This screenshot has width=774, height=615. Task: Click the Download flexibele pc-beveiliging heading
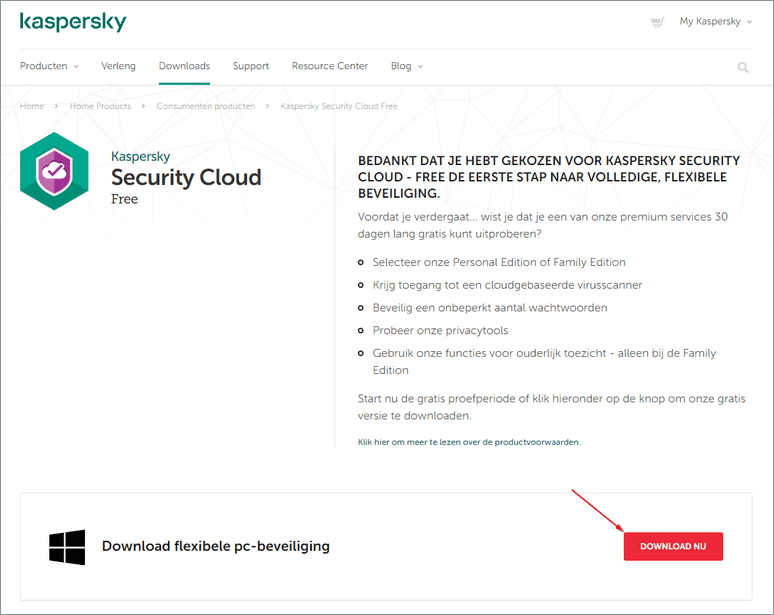(x=215, y=547)
